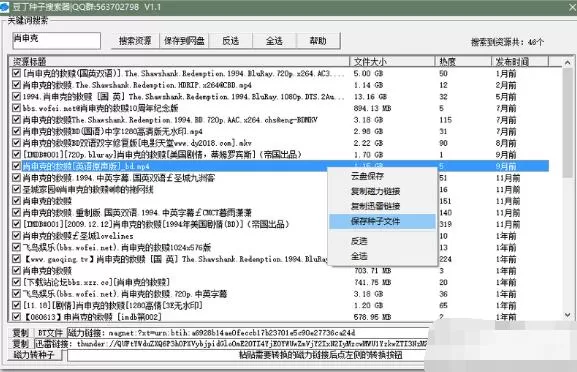Uncheck the 中字1280高清版无水印 row checkbox
Viewport: 577px width, 372px height.
[16, 131]
